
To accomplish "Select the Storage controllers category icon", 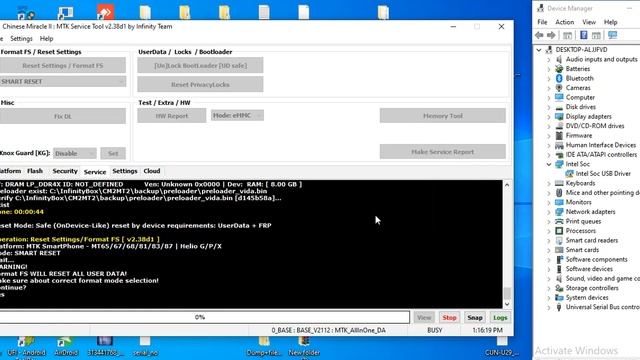I will pos(559,288).
